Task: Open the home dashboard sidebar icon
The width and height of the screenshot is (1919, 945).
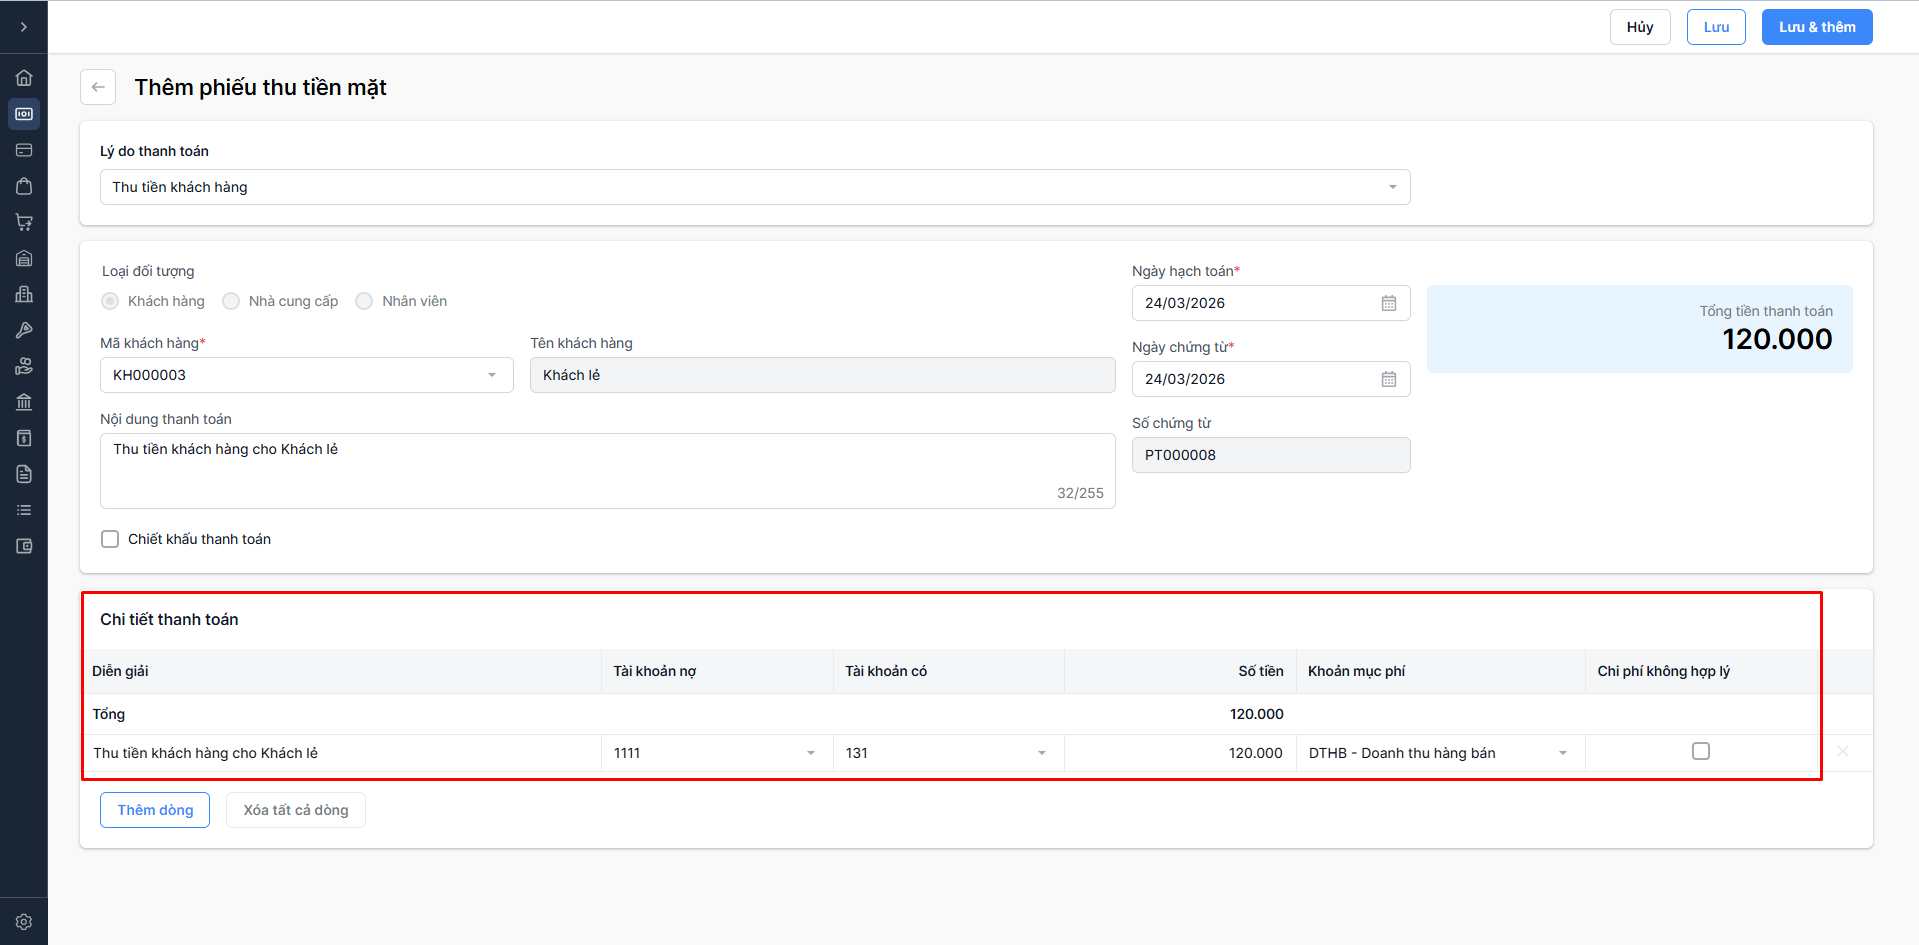Action: (x=24, y=78)
